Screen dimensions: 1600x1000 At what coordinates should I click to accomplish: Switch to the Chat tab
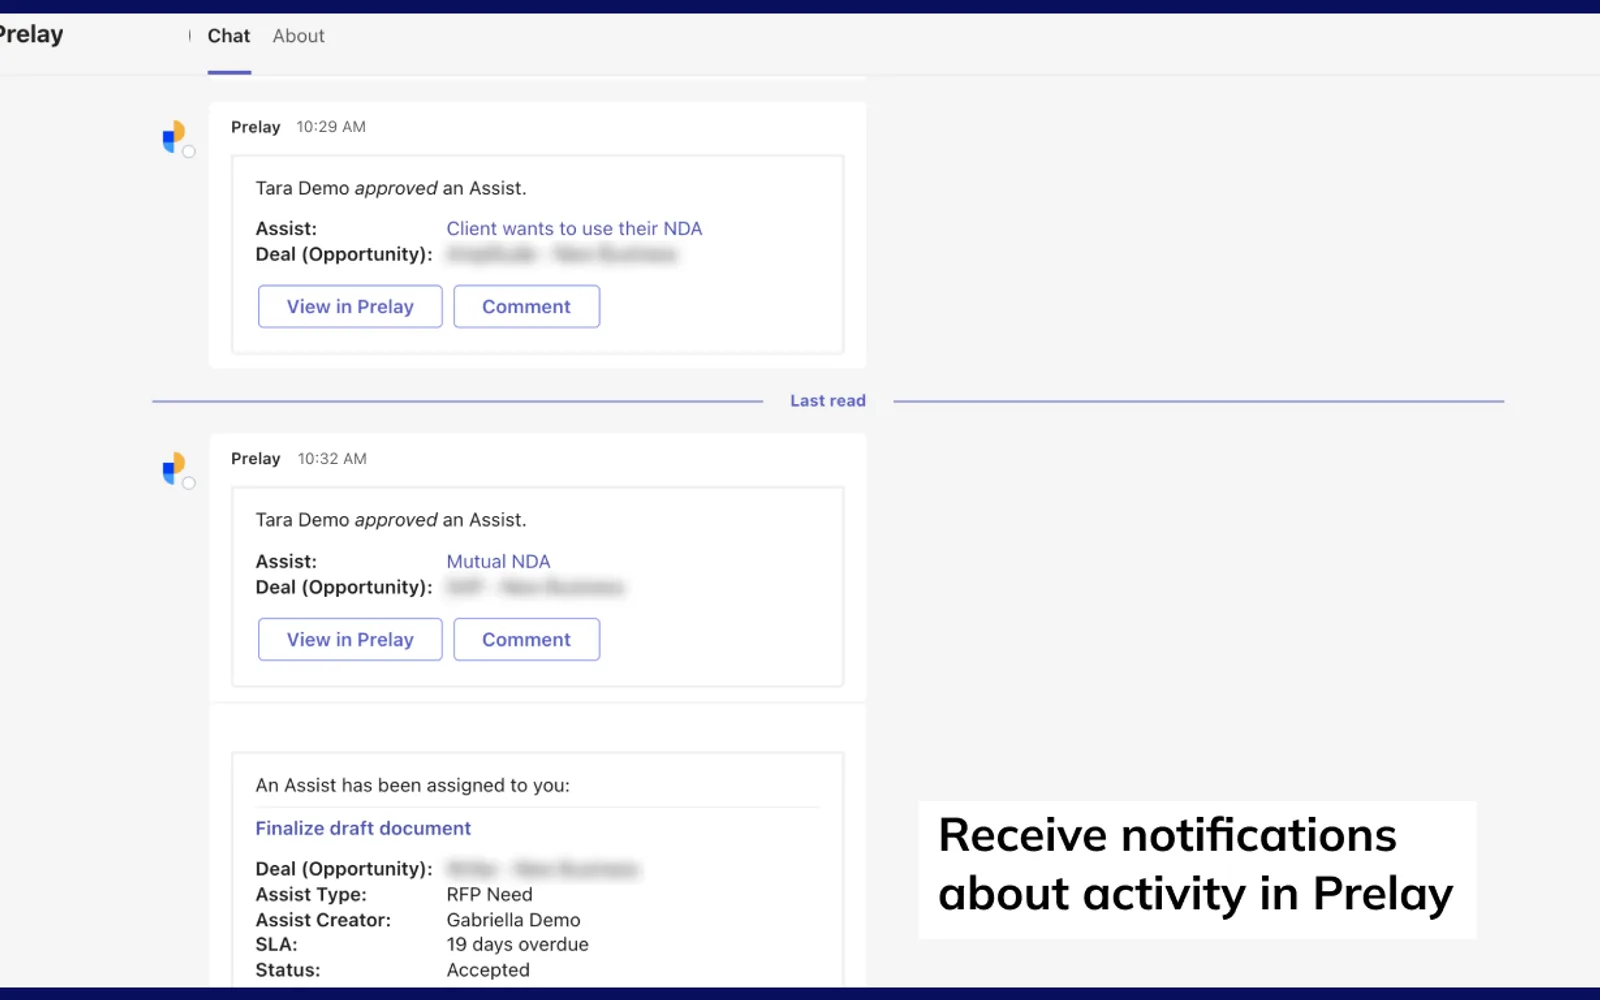tap(229, 36)
